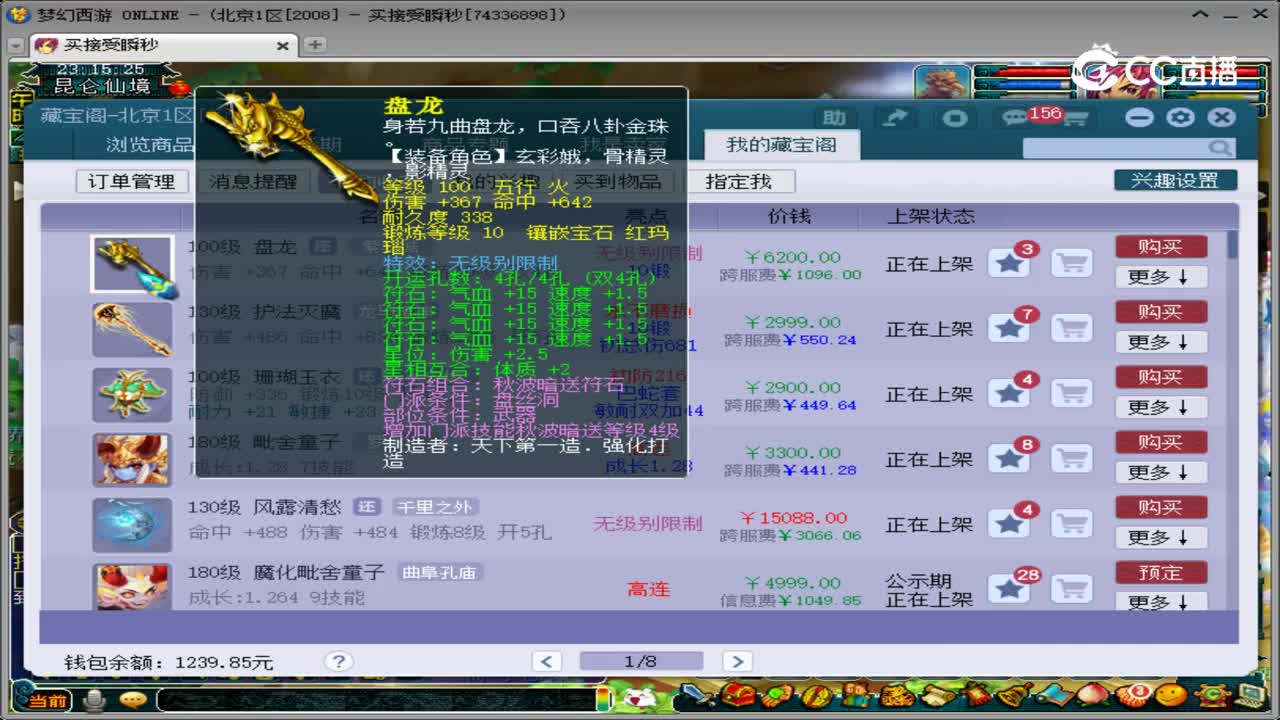Open the 指定我 sub-tab
This screenshot has width=1280, height=720.
click(x=739, y=181)
